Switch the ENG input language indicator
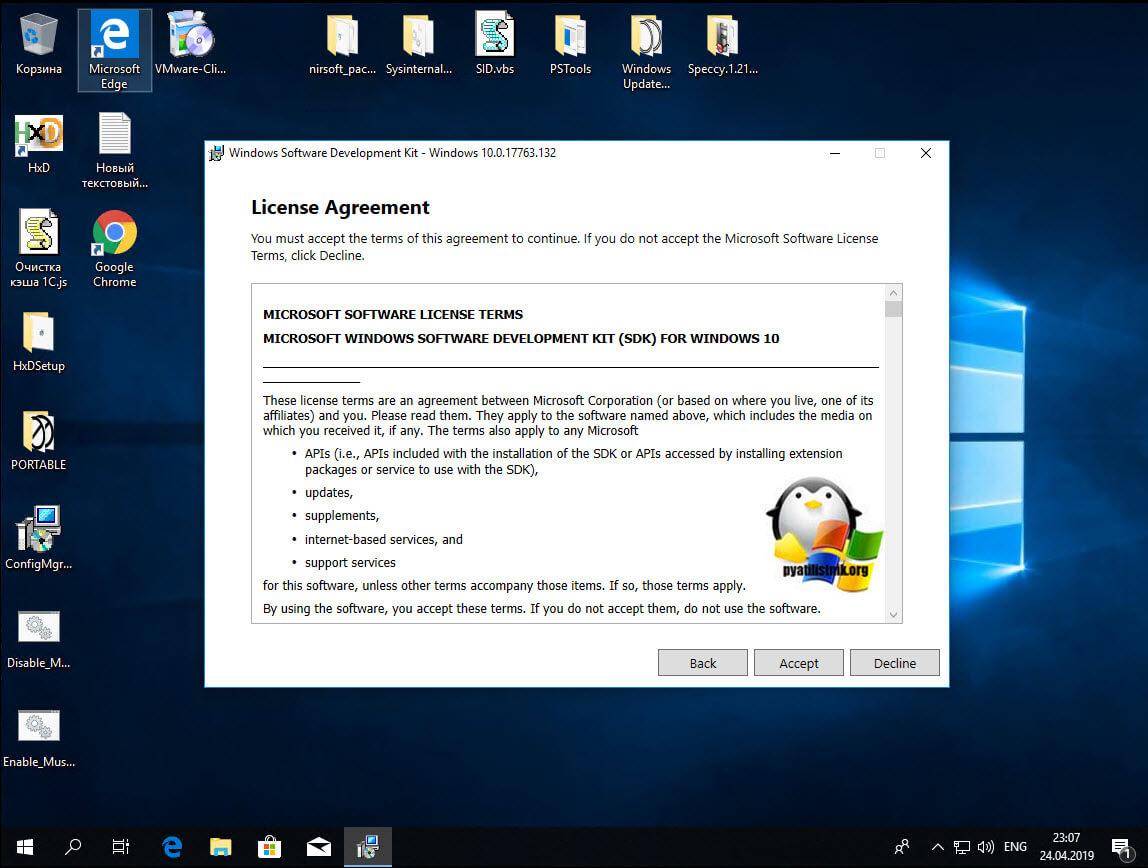Viewport: 1148px width, 868px height. [x=1015, y=848]
